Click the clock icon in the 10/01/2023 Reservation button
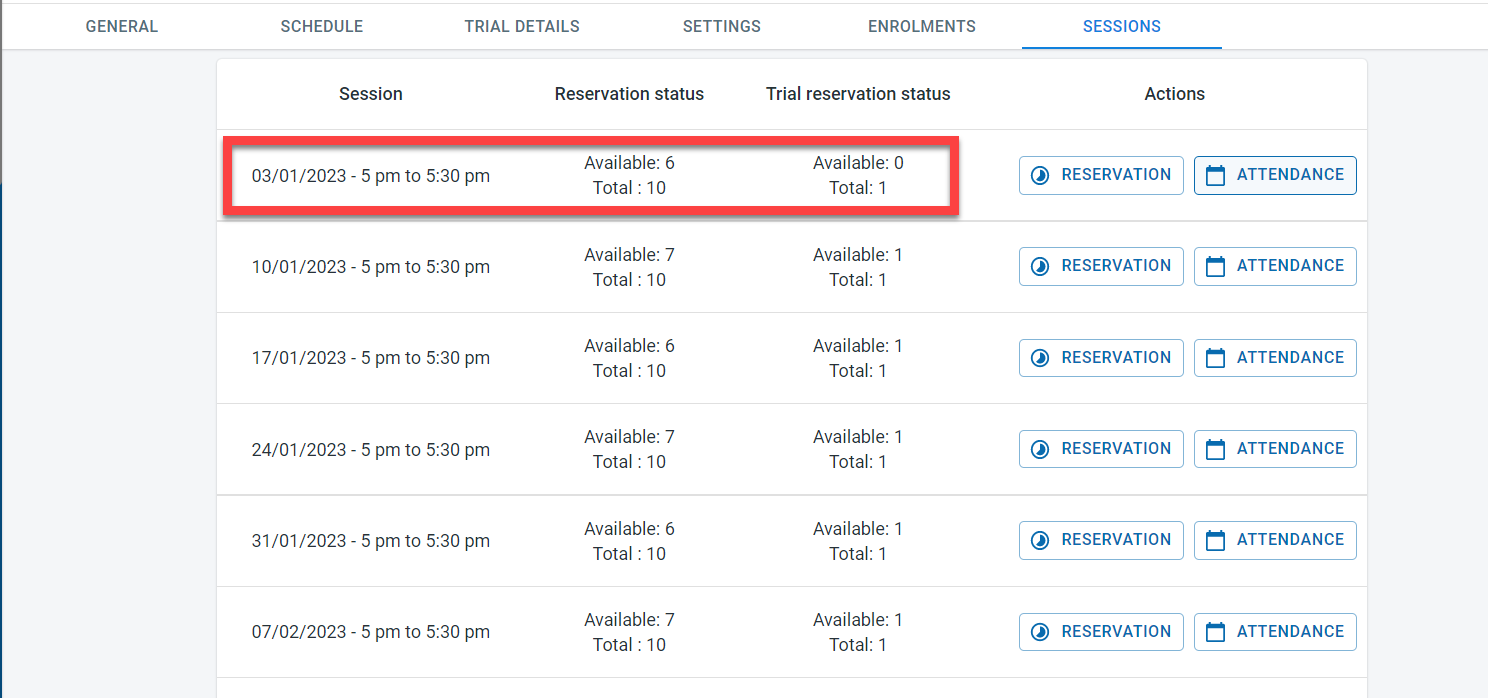 (x=1040, y=266)
